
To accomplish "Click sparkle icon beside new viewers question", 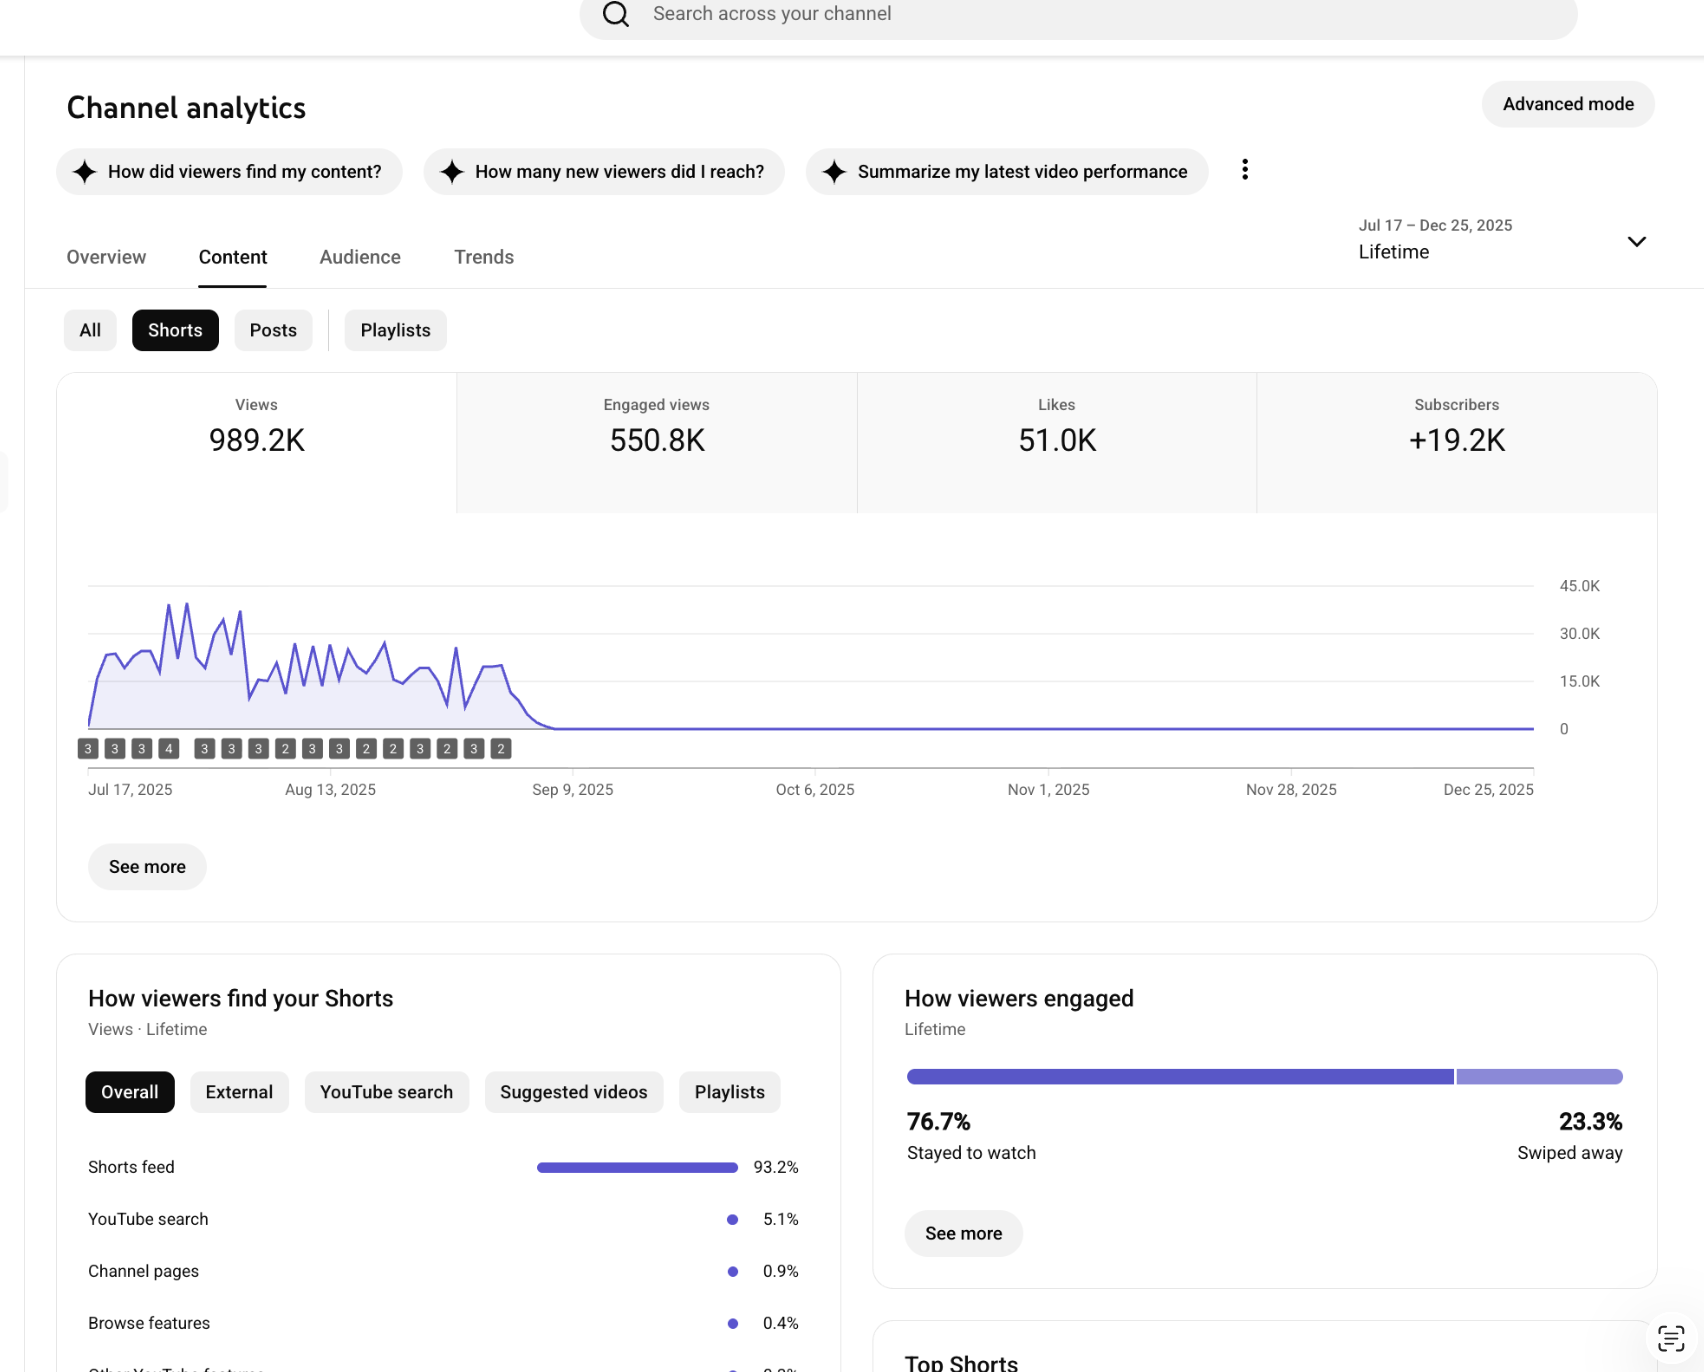I will point(452,172).
